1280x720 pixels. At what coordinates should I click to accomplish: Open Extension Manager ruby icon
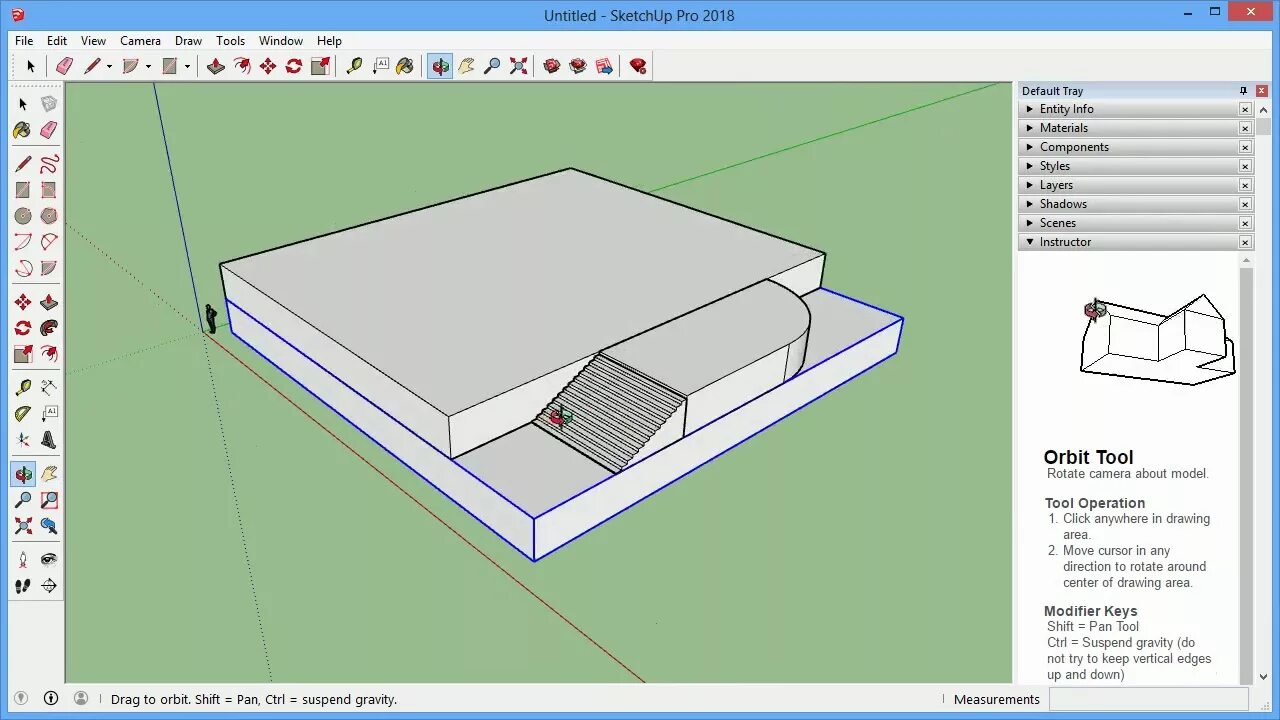tap(638, 66)
